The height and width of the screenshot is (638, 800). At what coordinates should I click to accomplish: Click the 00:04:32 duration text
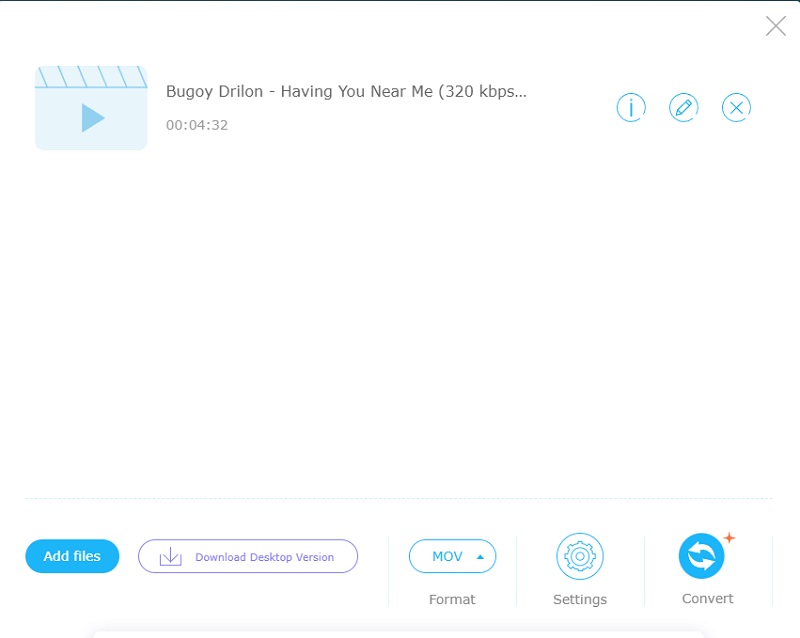[x=197, y=125]
